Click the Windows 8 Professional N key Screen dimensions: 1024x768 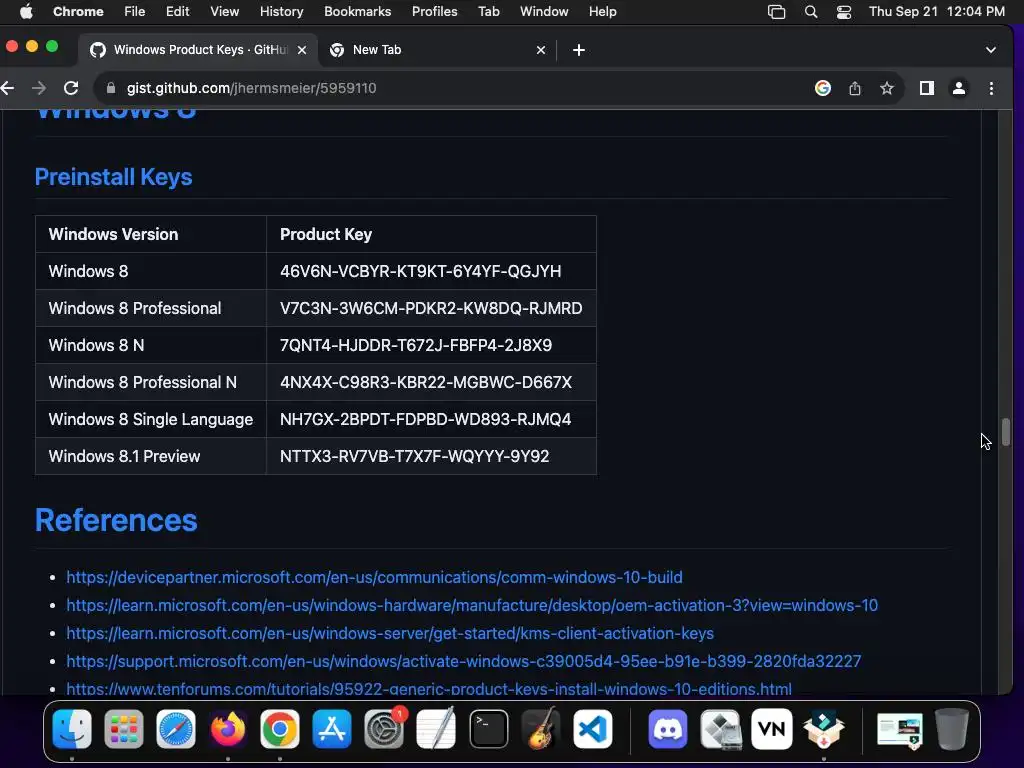pos(431,382)
